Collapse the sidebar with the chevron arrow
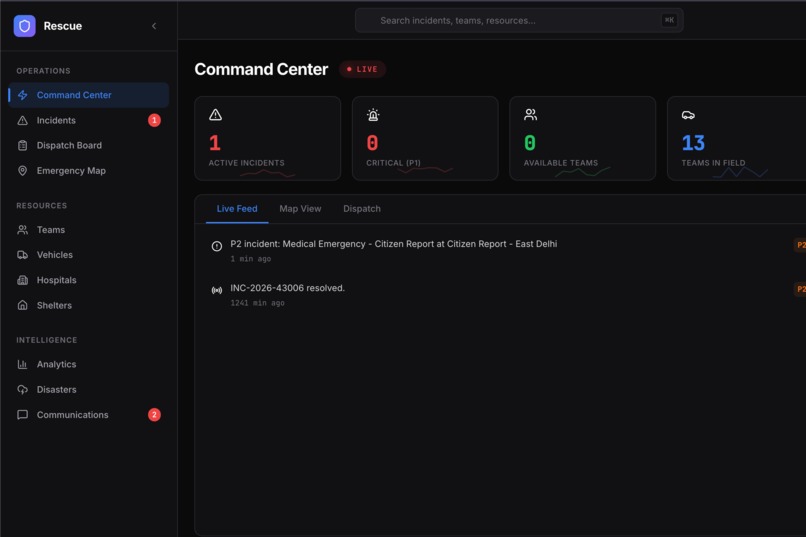806x537 pixels. [x=154, y=26]
